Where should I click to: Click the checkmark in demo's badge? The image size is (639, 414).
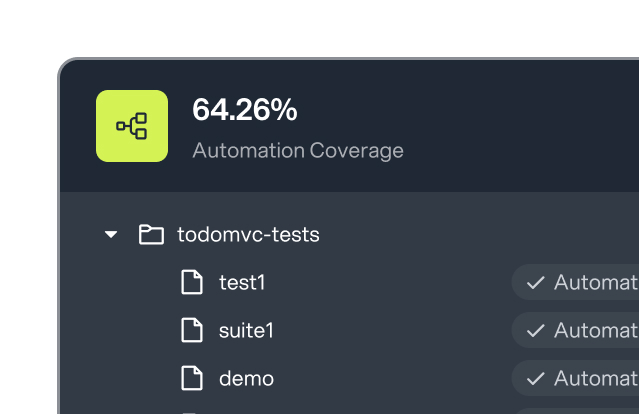[x=535, y=379]
